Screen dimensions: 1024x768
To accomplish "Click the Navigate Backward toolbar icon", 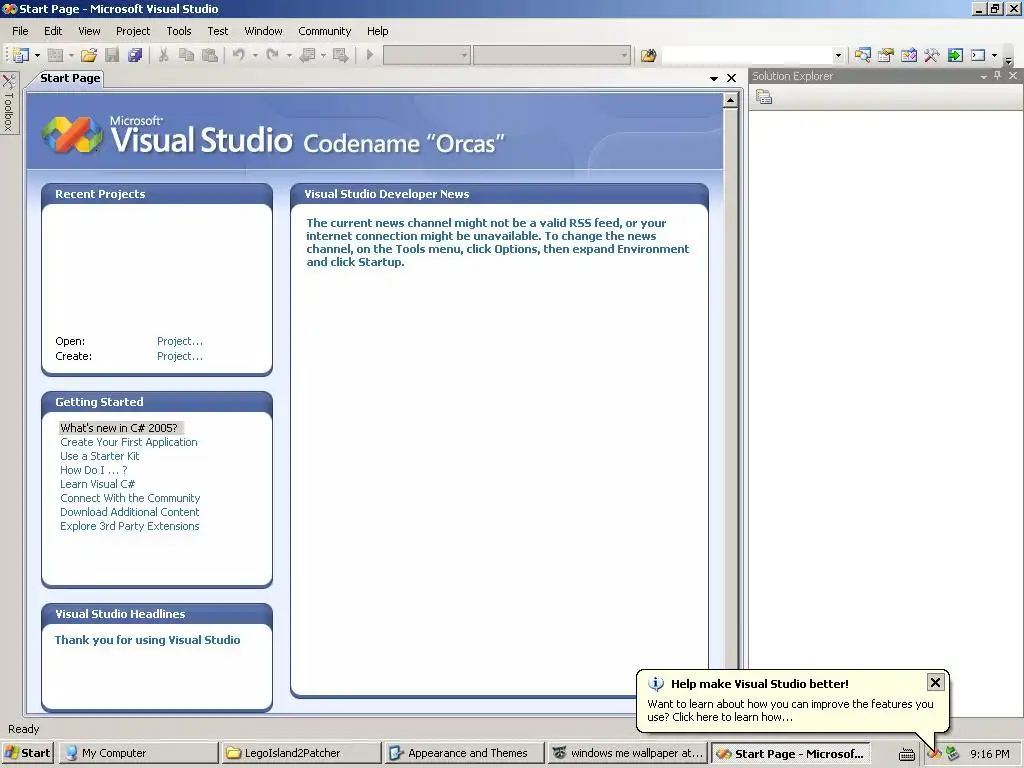I will coord(307,55).
